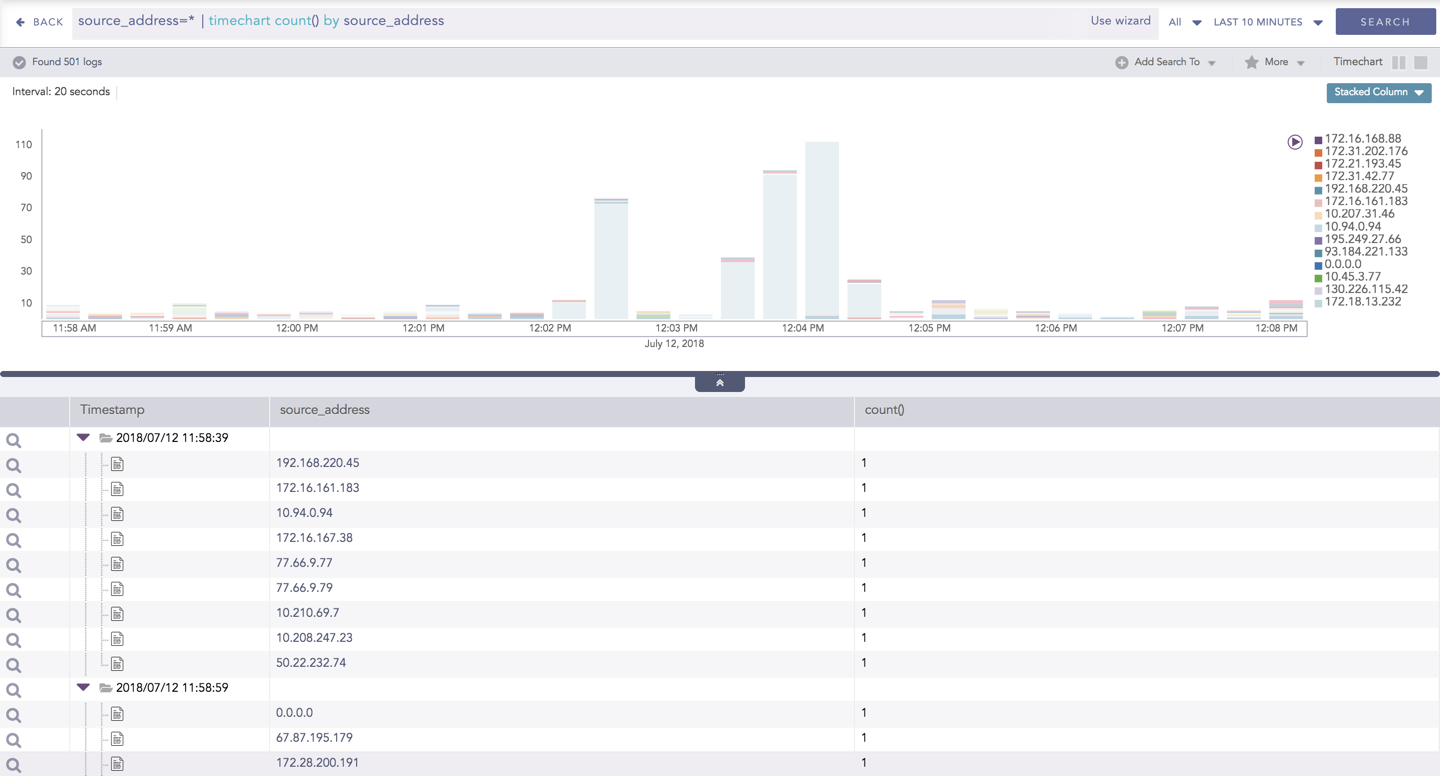Collapse chart panel with double-chevron handle
Screen dimensions: 1440x776
pyautogui.click(x=719, y=383)
